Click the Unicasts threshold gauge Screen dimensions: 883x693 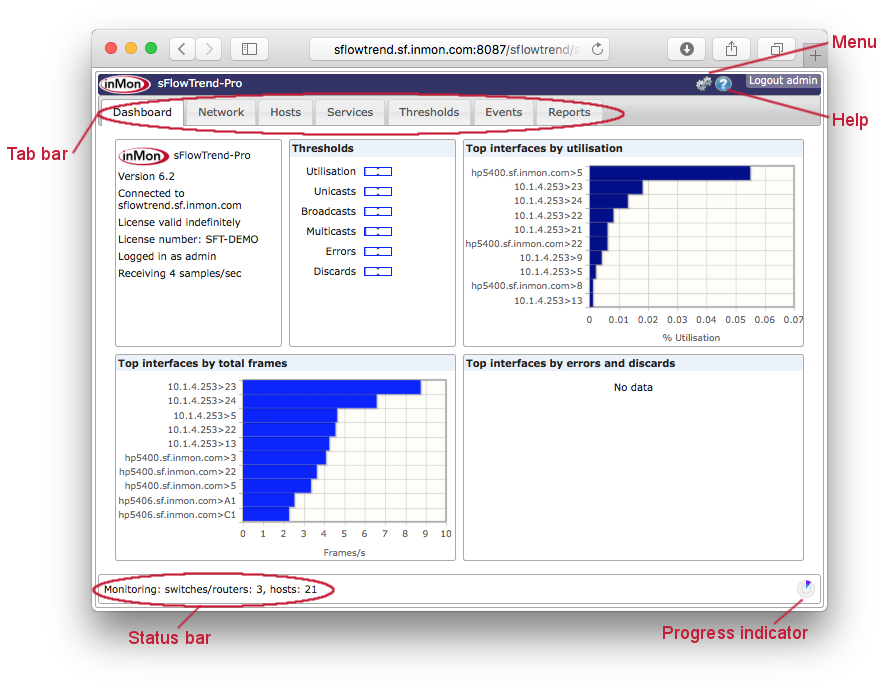[378, 191]
